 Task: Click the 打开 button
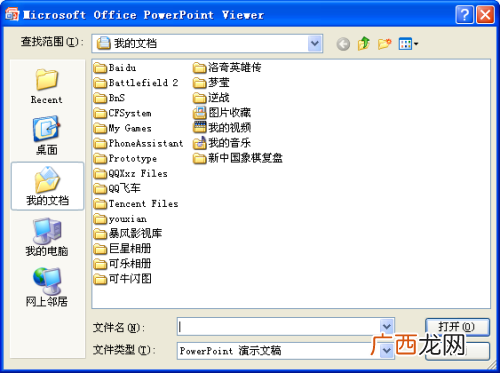pyautogui.click(x=457, y=327)
